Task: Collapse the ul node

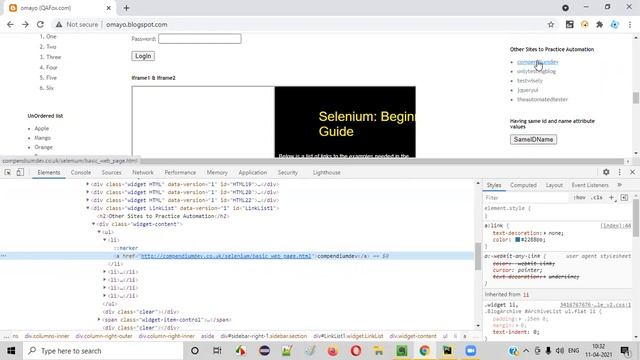Action: (x=99, y=232)
